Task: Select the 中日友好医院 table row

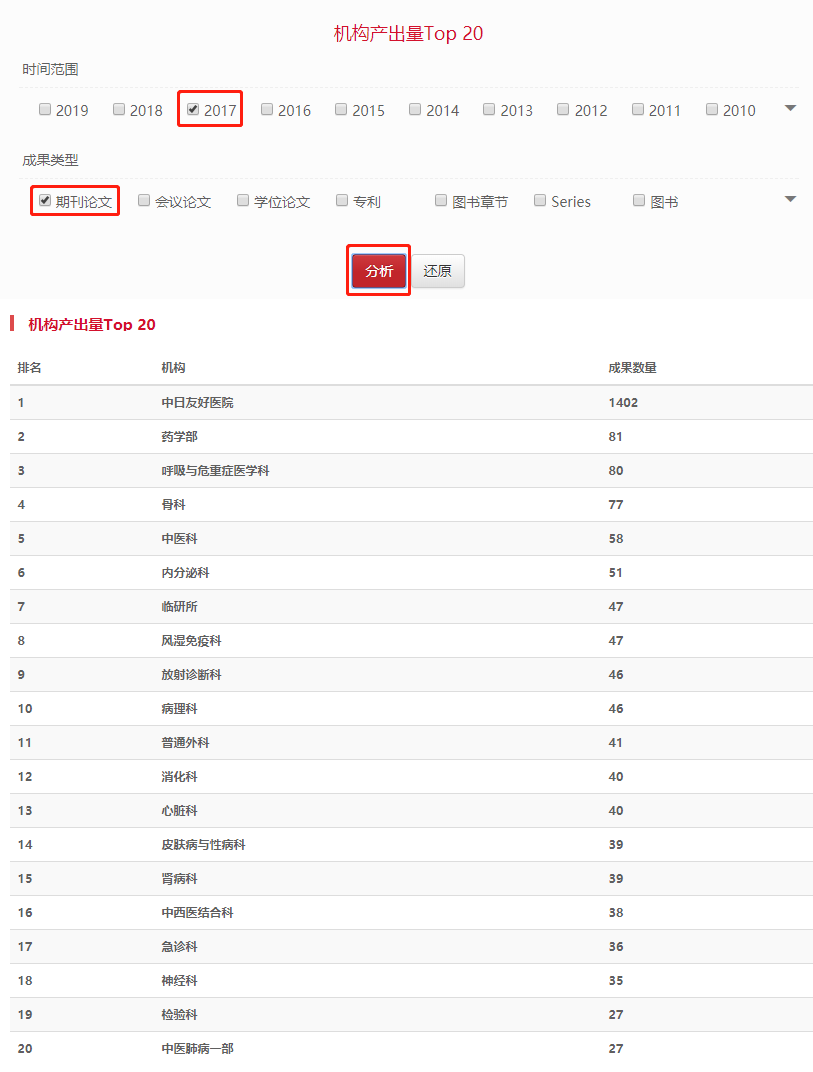Action: [197, 402]
